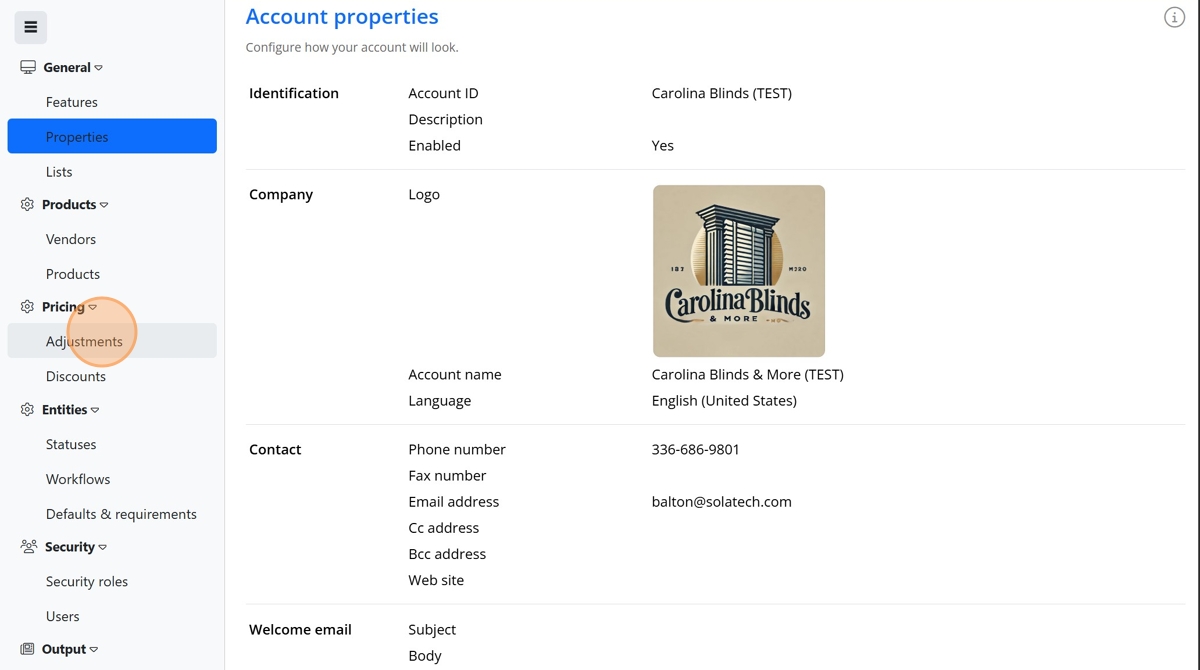Click the Pricing gear icon
This screenshot has height=670, width=1200.
pyautogui.click(x=27, y=307)
